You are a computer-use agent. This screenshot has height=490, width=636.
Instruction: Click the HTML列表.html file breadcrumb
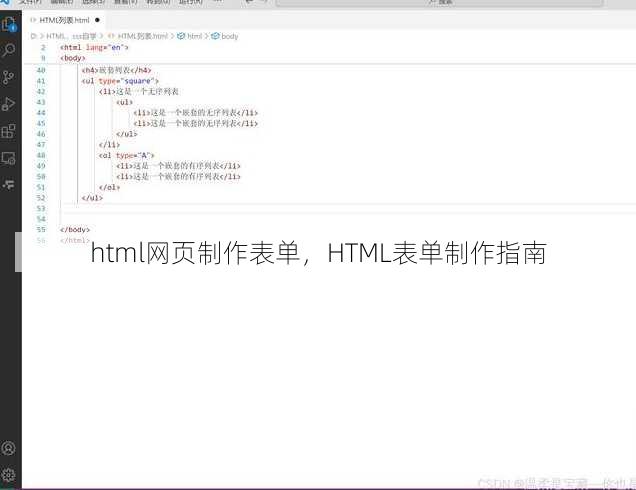click(x=142, y=36)
